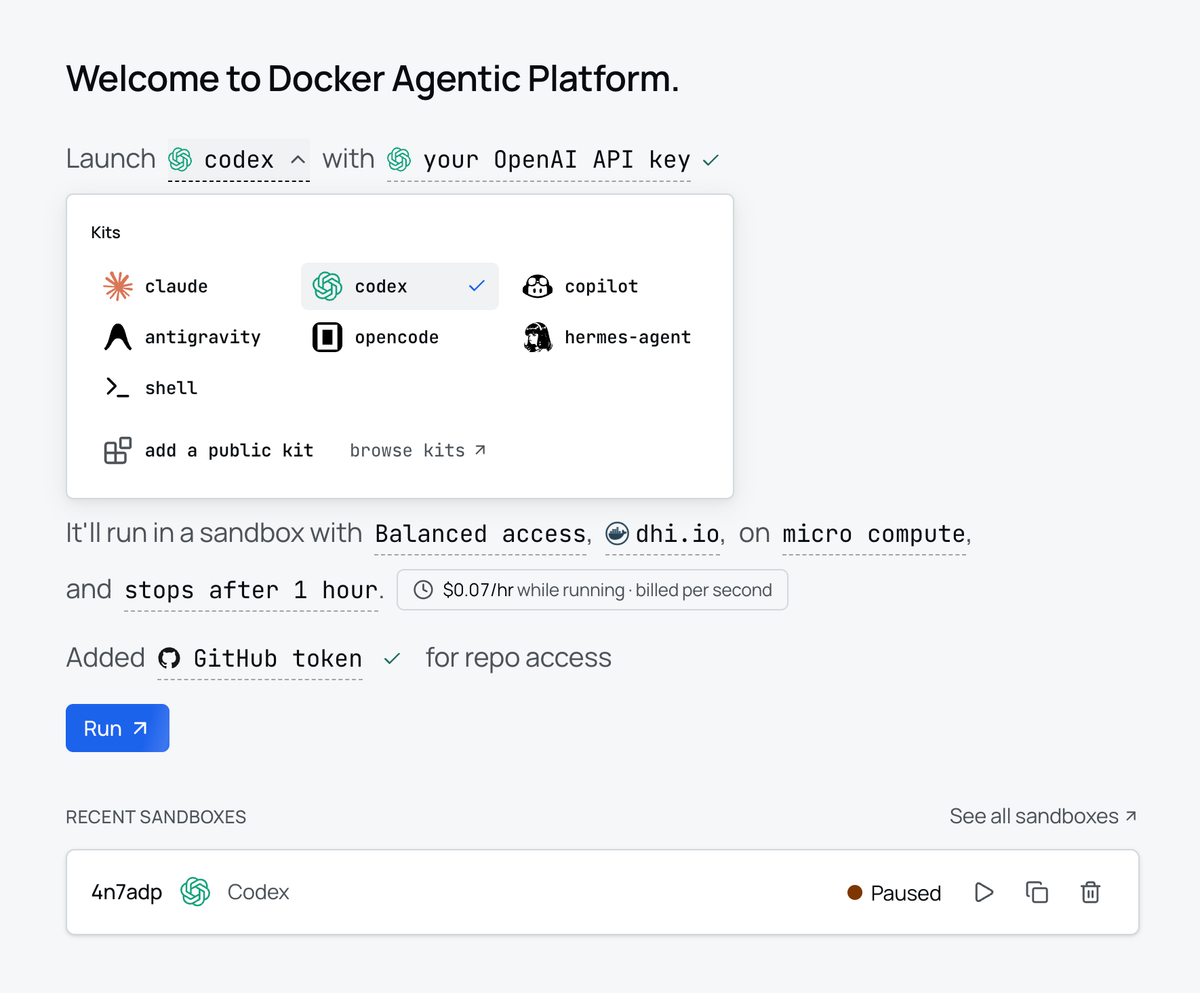Add a public kit
Screen dimensions: 1200x993
point(209,451)
